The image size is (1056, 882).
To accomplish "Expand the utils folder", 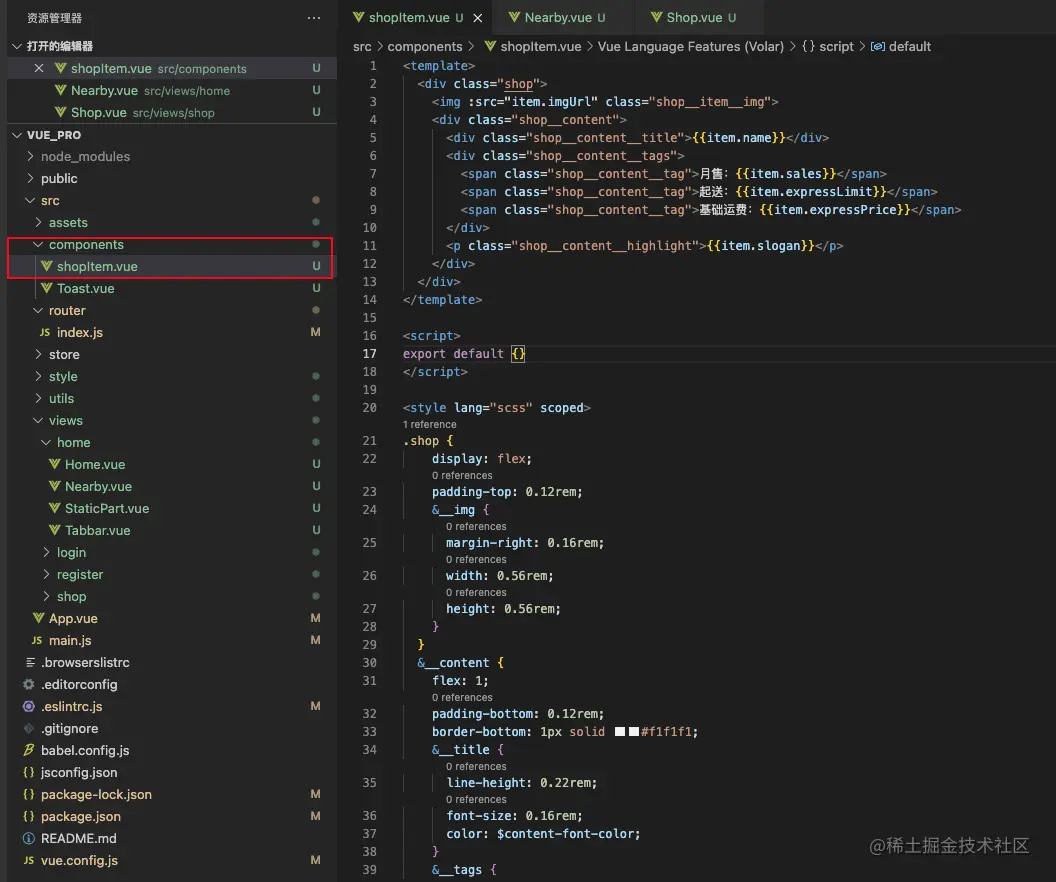I will click(x=38, y=399).
